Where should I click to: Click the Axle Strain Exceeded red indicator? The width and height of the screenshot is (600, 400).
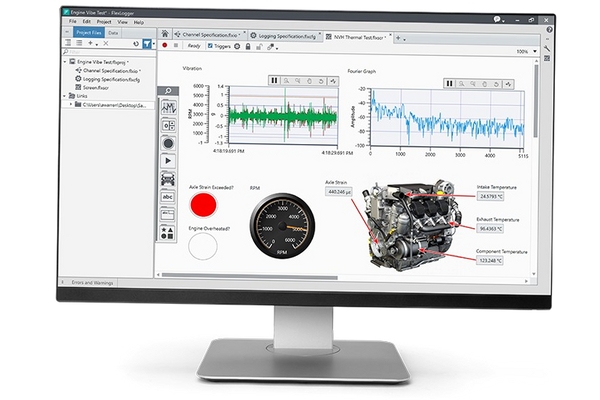pyautogui.click(x=203, y=204)
